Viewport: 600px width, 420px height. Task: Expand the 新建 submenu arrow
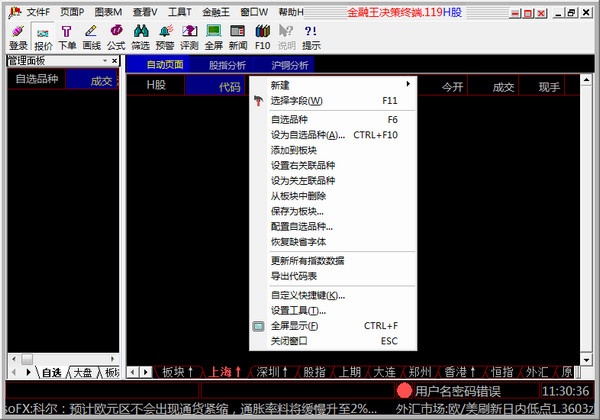[408, 84]
